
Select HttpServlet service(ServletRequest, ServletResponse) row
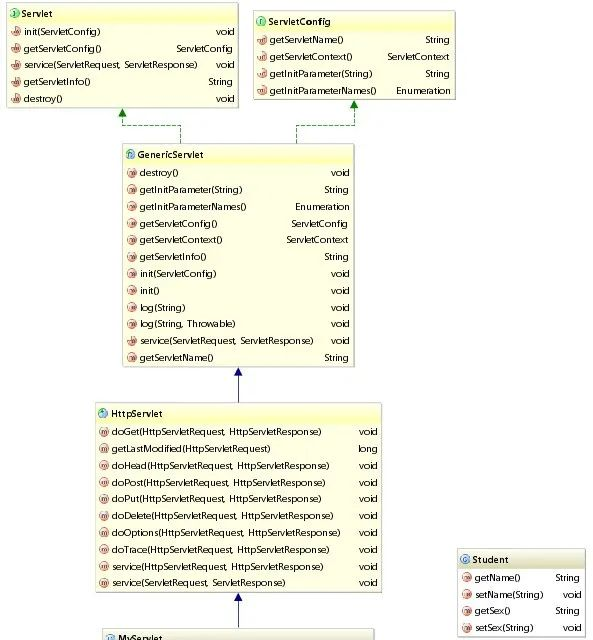click(238, 583)
